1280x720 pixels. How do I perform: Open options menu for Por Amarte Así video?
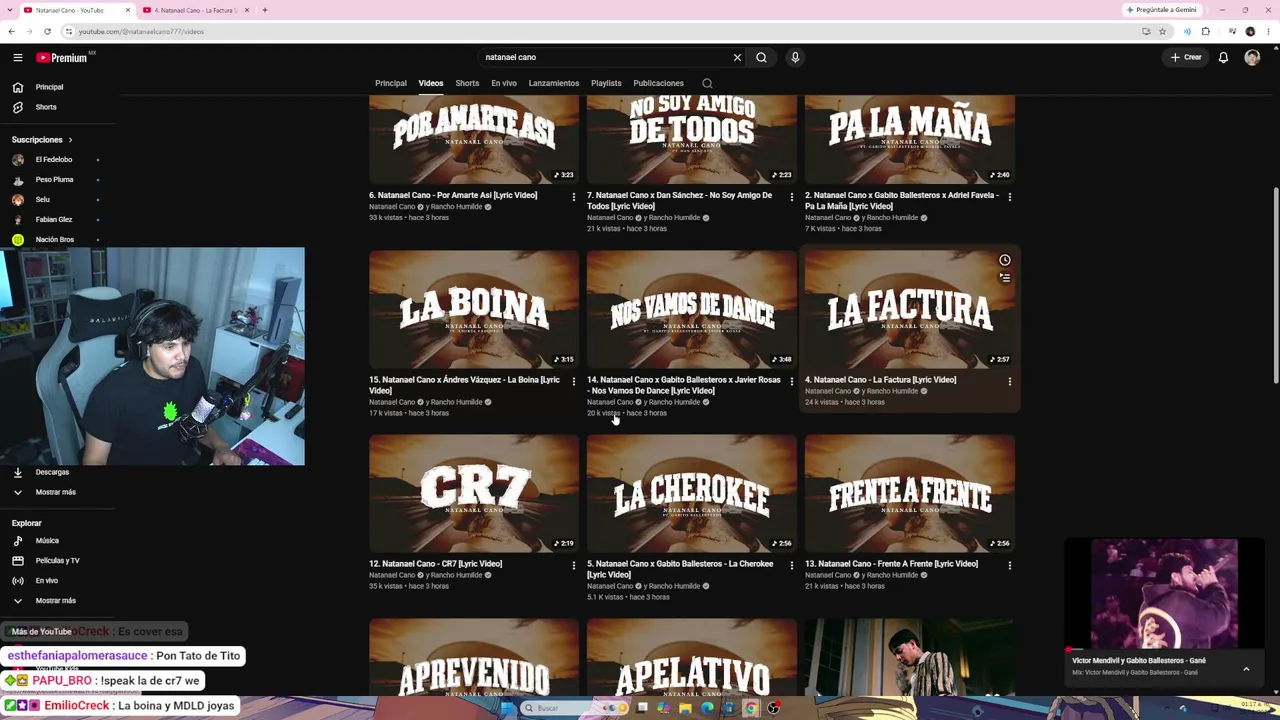point(574,197)
